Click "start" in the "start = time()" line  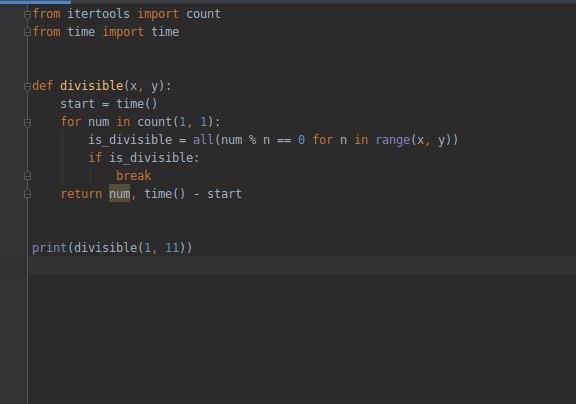78,104
